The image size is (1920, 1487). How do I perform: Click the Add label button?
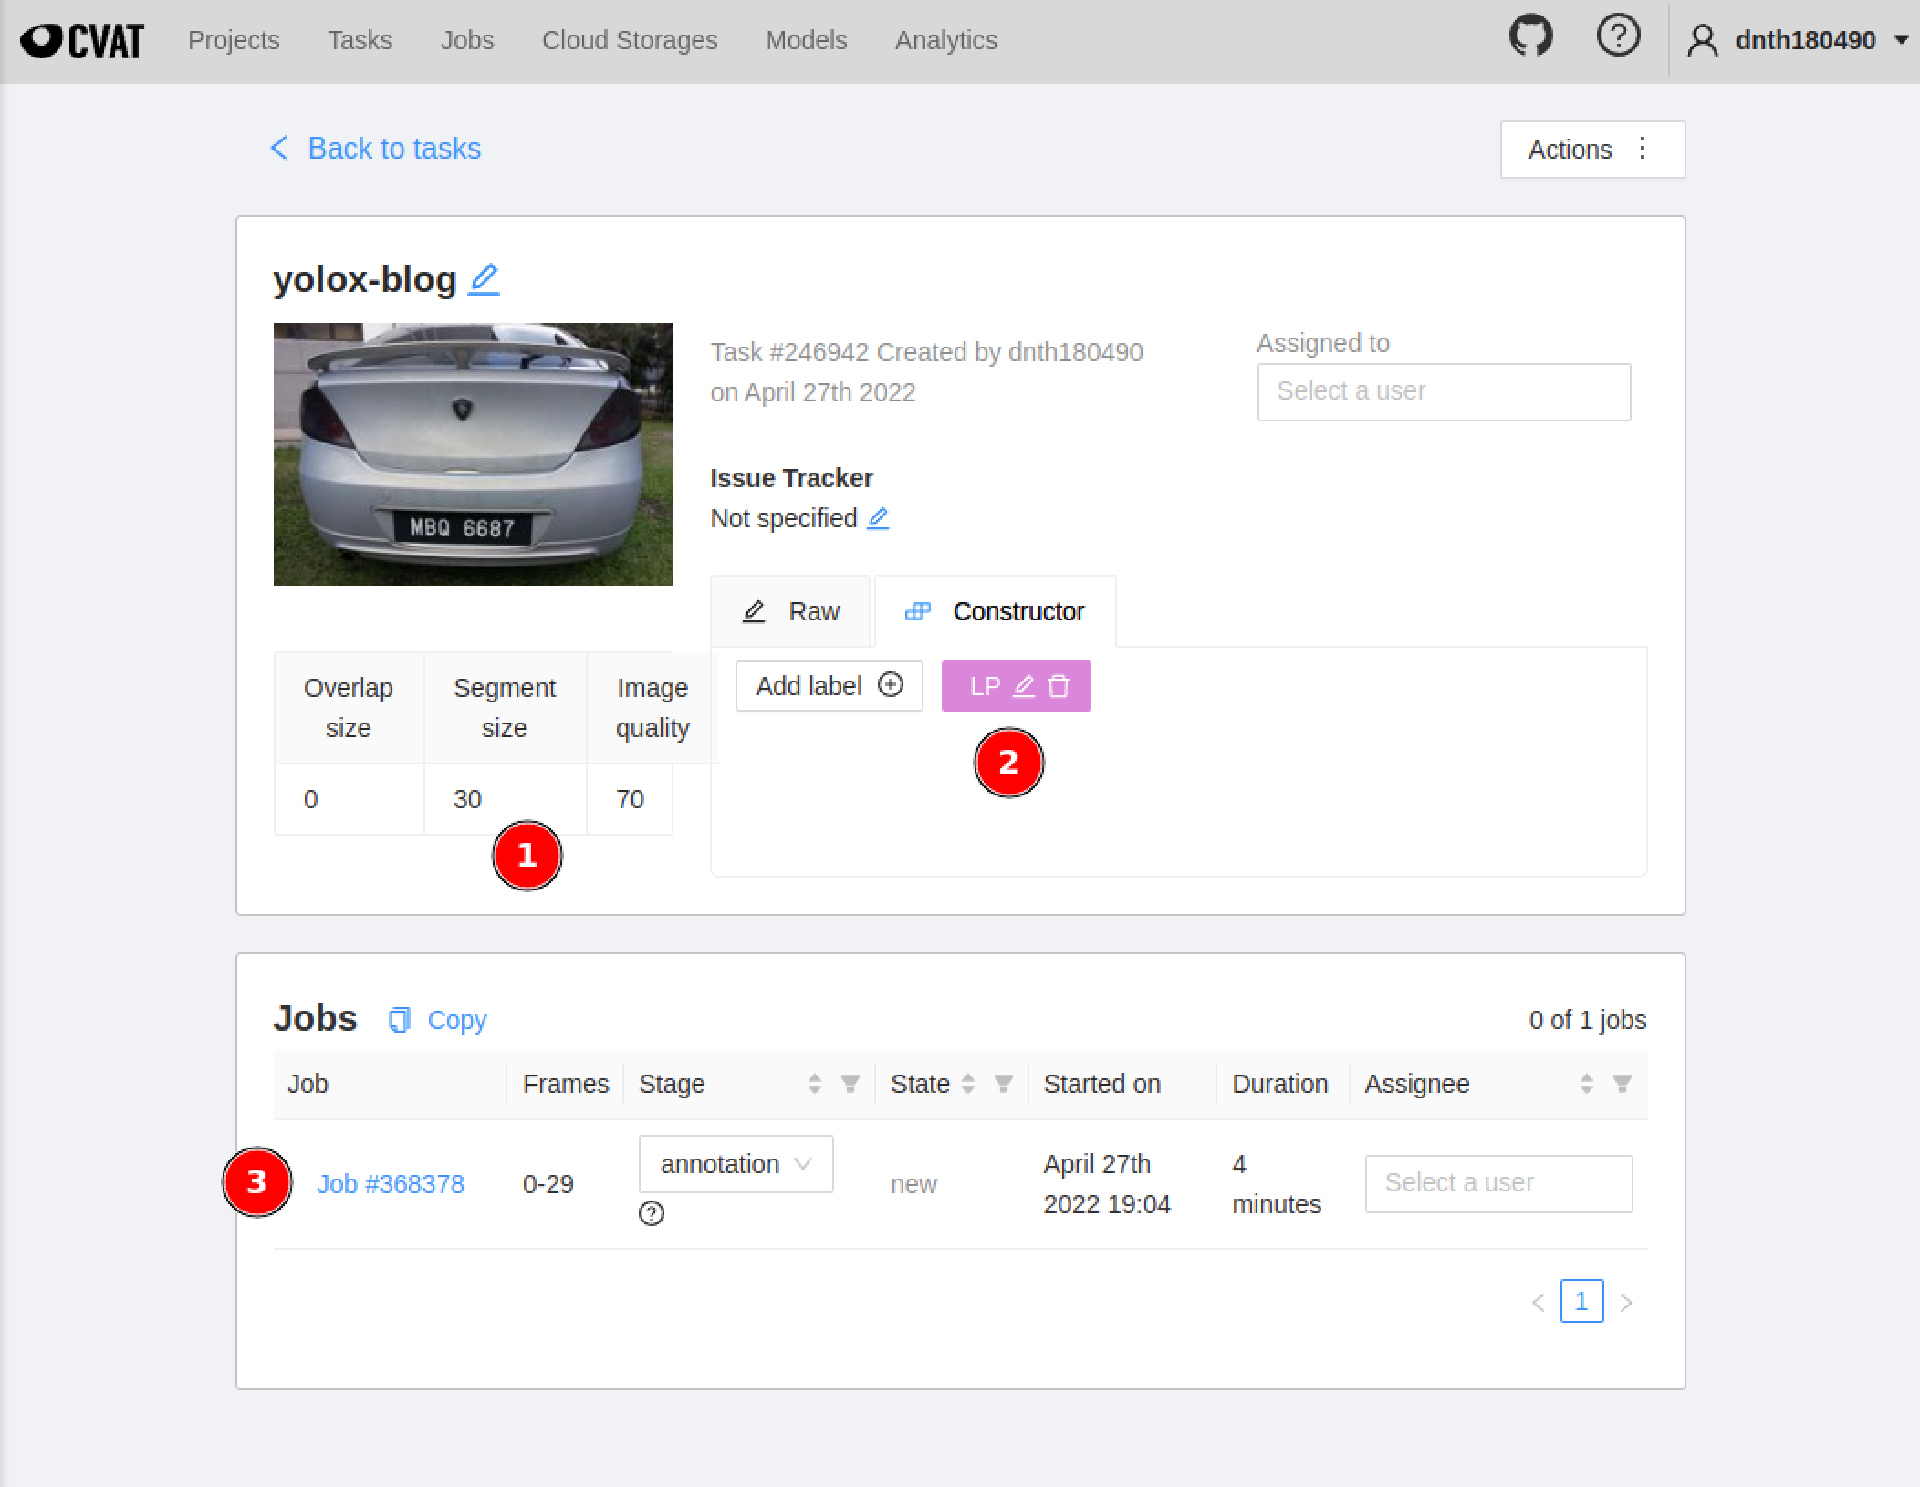(828, 686)
